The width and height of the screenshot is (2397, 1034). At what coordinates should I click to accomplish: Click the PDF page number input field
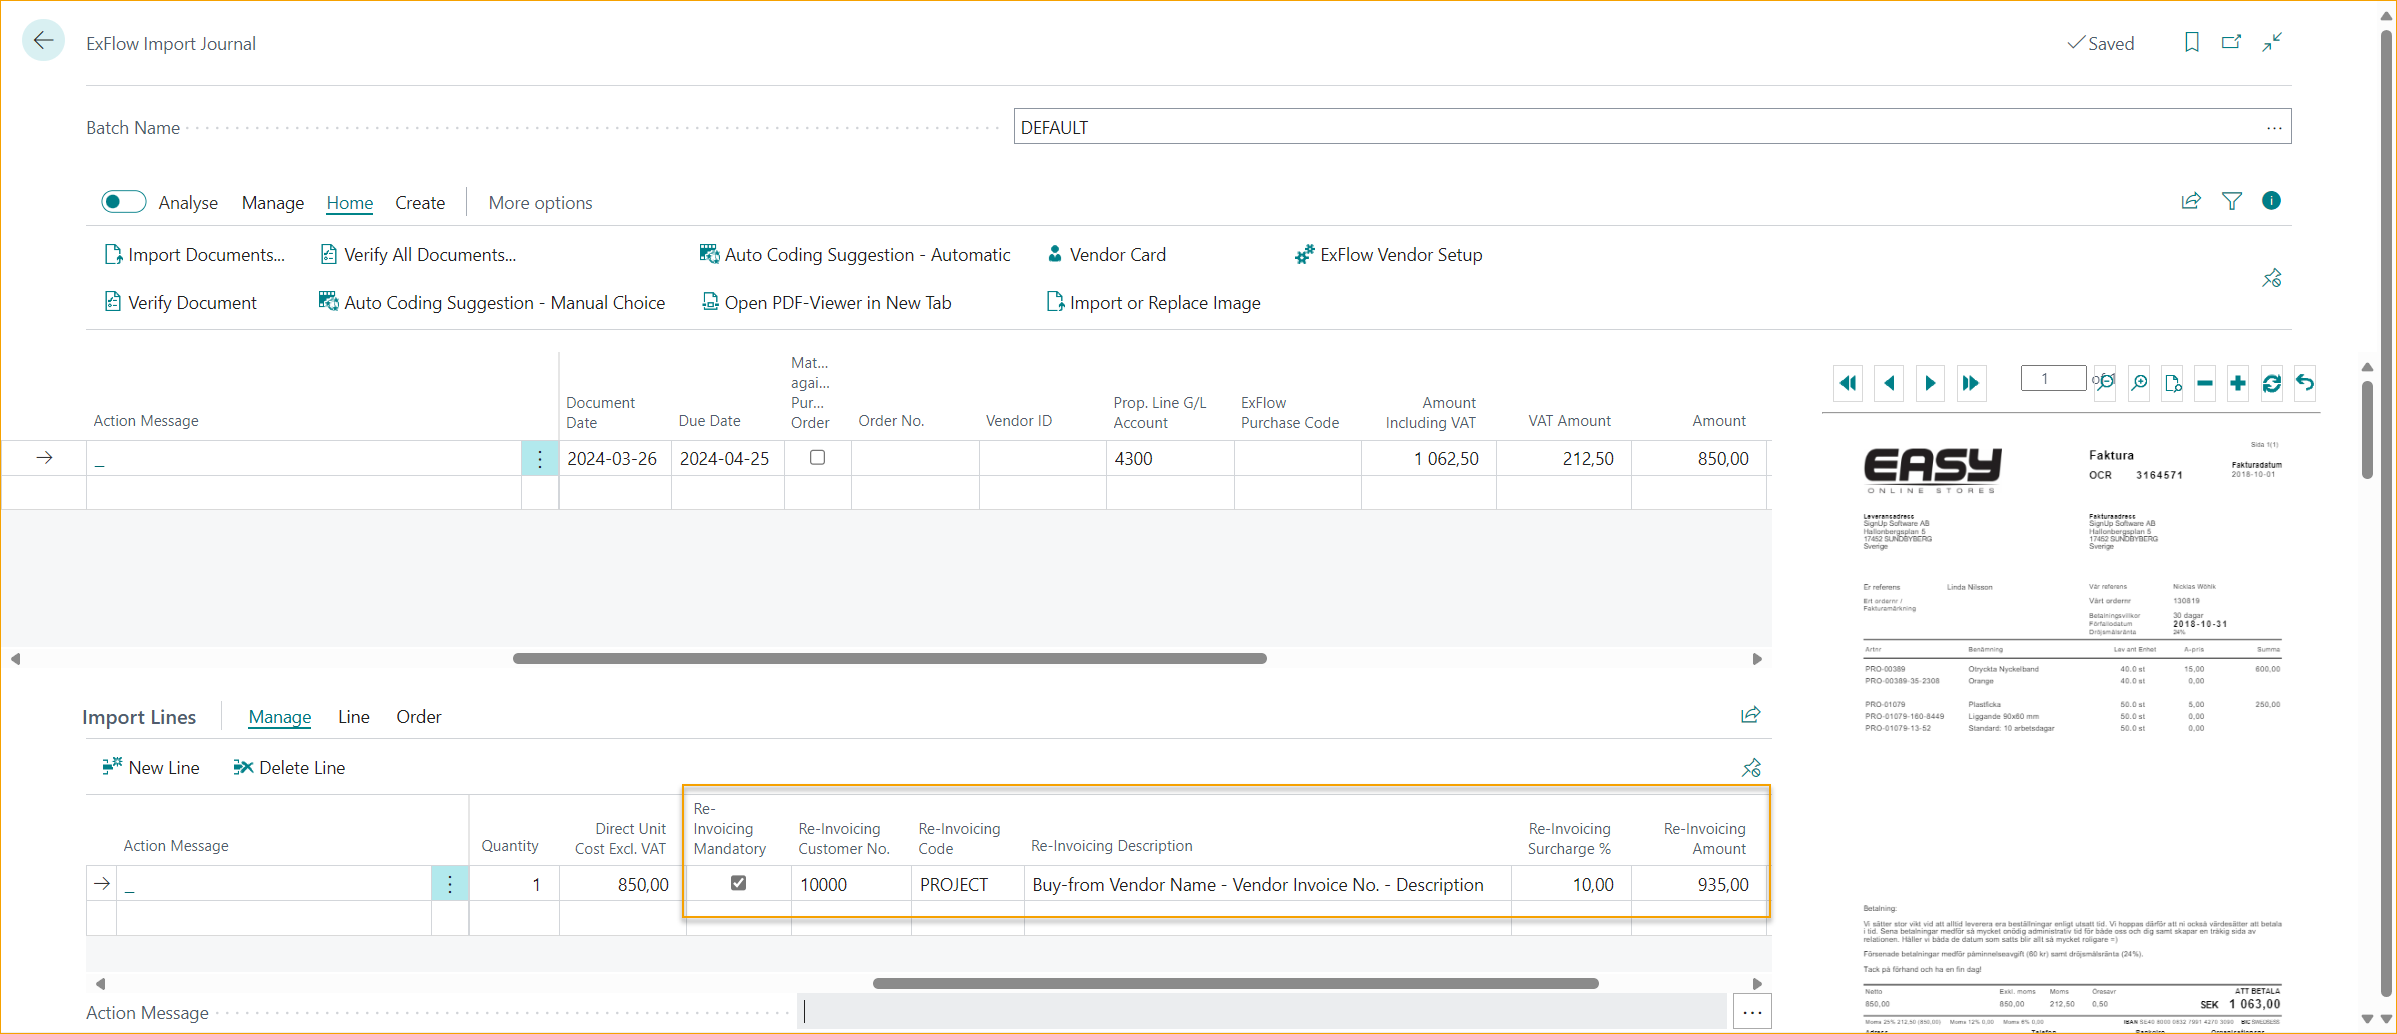[2052, 378]
